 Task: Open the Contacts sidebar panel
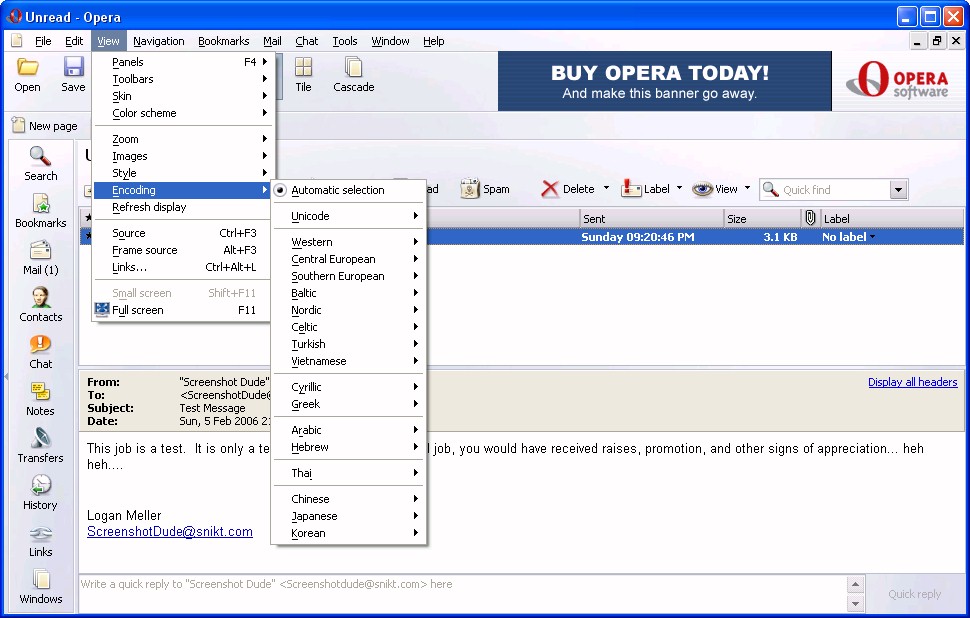point(41,304)
